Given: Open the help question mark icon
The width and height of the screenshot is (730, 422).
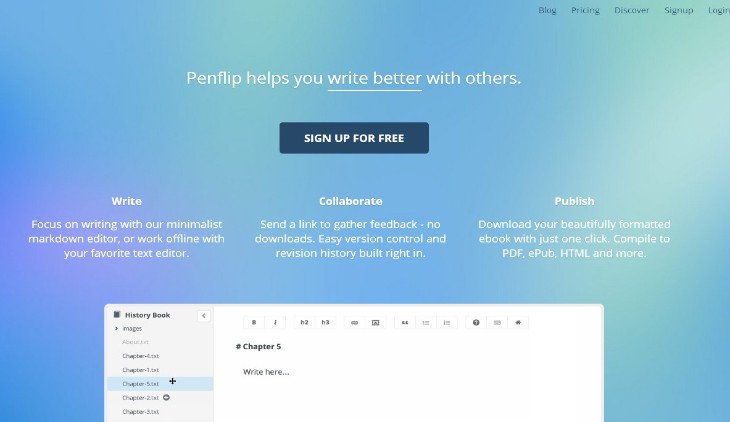Looking at the screenshot, I should [476, 322].
